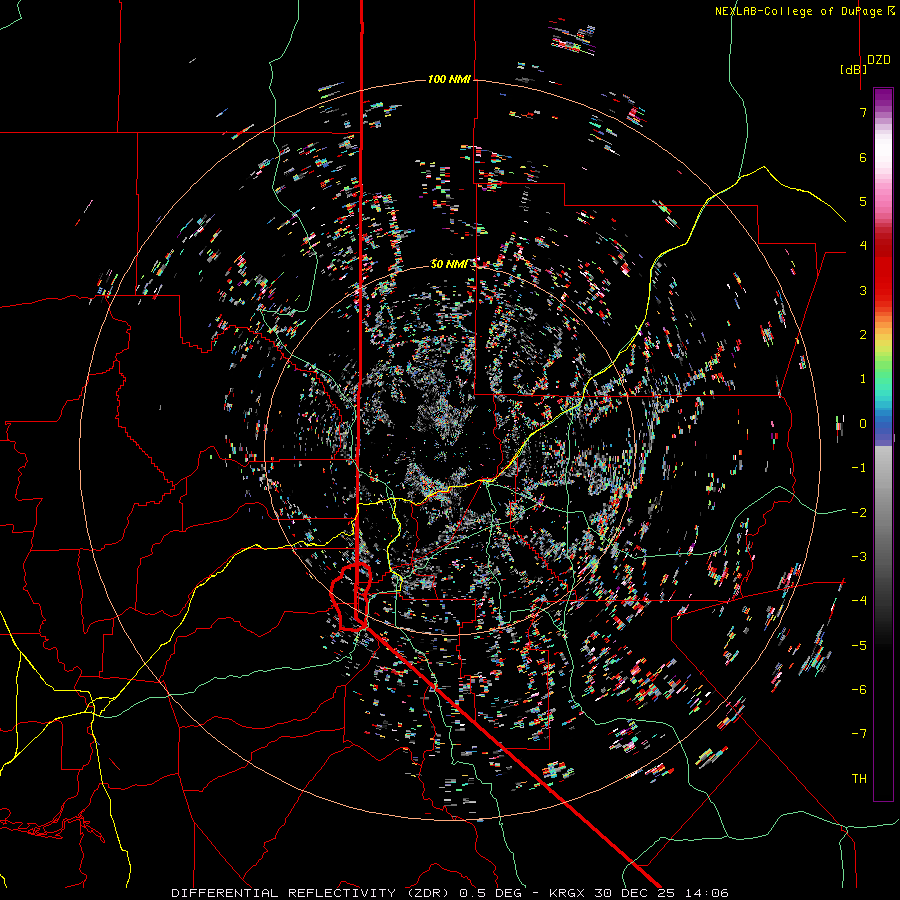Click the -5 dB tick on color scale
Screen dimensions: 900x900
click(x=859, y=645)
